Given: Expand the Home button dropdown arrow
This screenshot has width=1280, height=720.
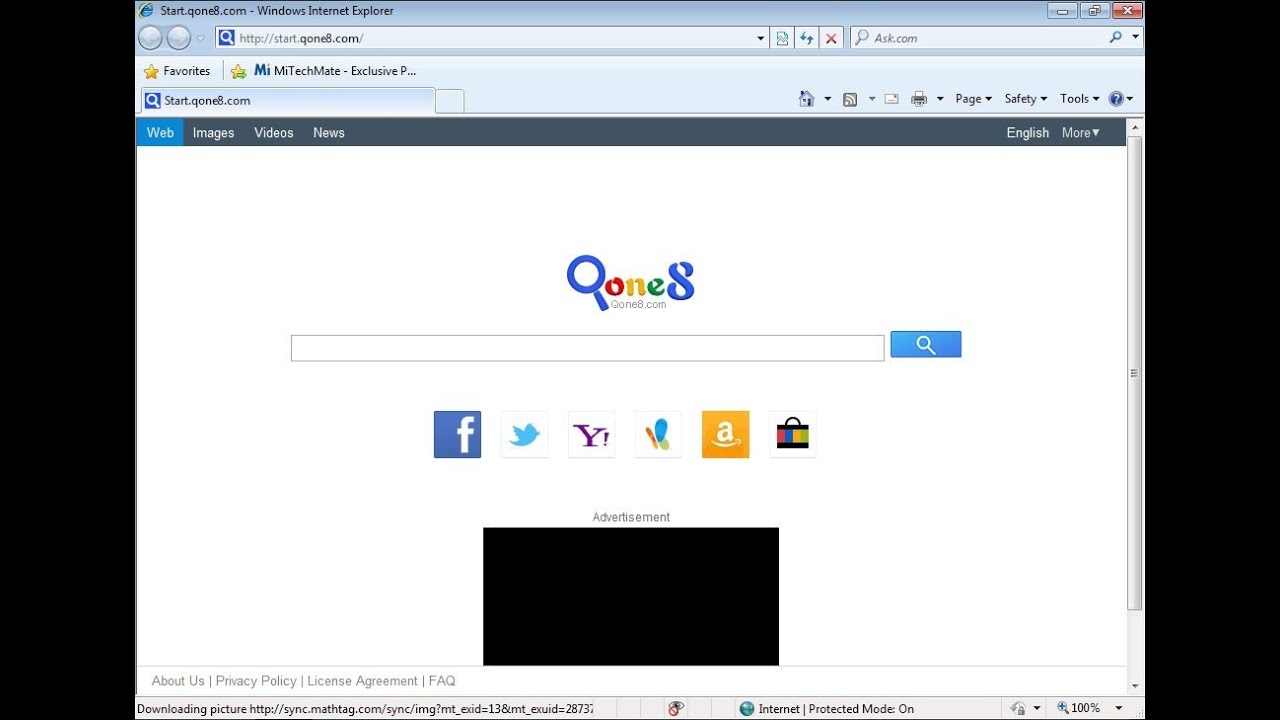Looking at the screenshot, I should click(x=828, y=99).
